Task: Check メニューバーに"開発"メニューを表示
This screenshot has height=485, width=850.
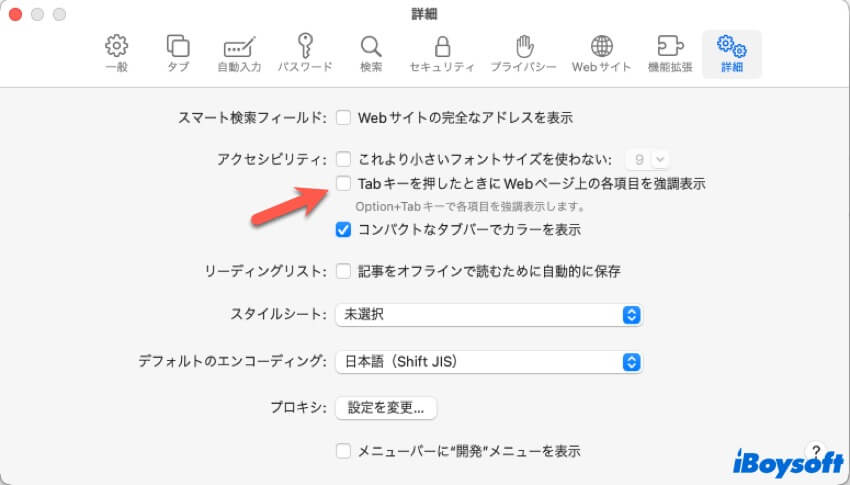Action: coord(343,450)
